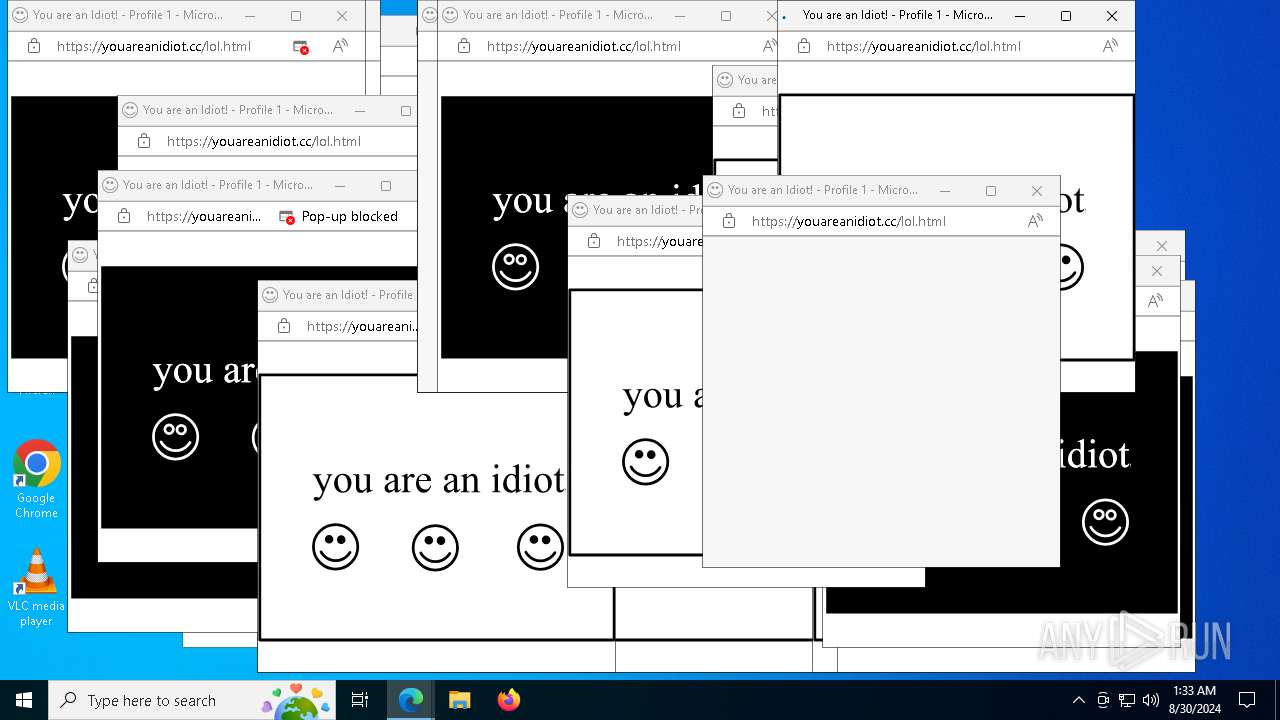Click the network icon in the system tray
The height and width of the screenshot is (720, 1280).
[x=1127, y=700]
